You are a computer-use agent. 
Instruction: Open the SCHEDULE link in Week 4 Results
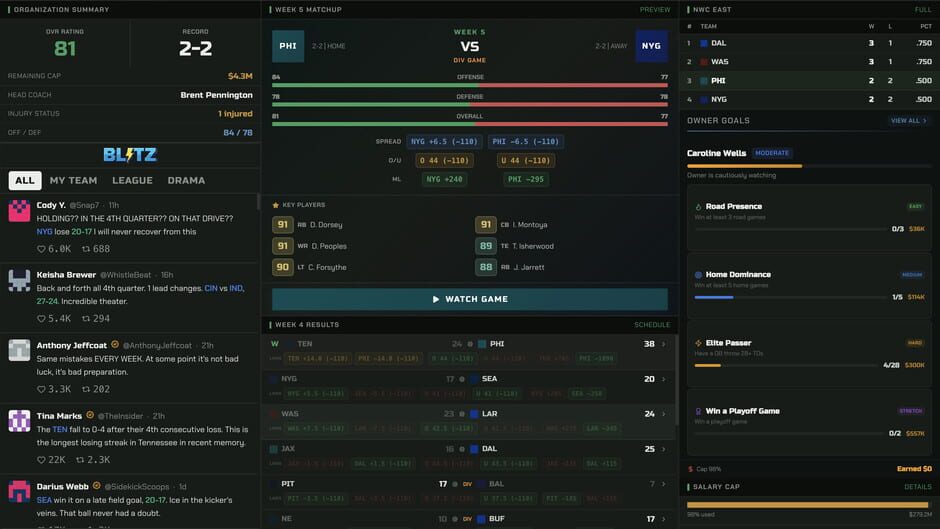point(652,324)
